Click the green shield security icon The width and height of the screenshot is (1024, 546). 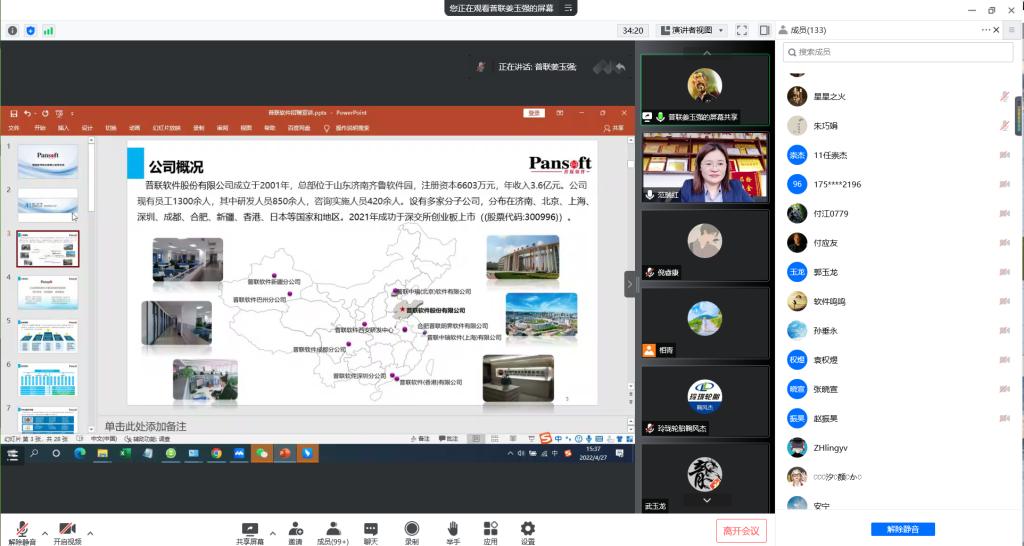[x=30, y=31]
